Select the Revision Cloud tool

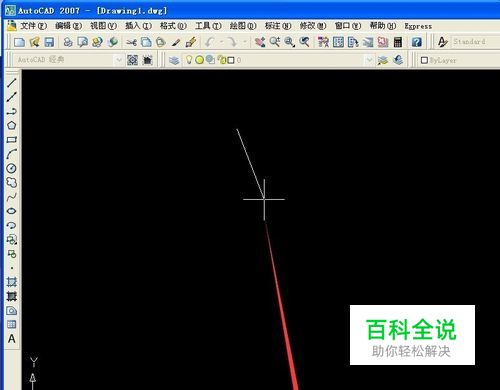point(12,182)
